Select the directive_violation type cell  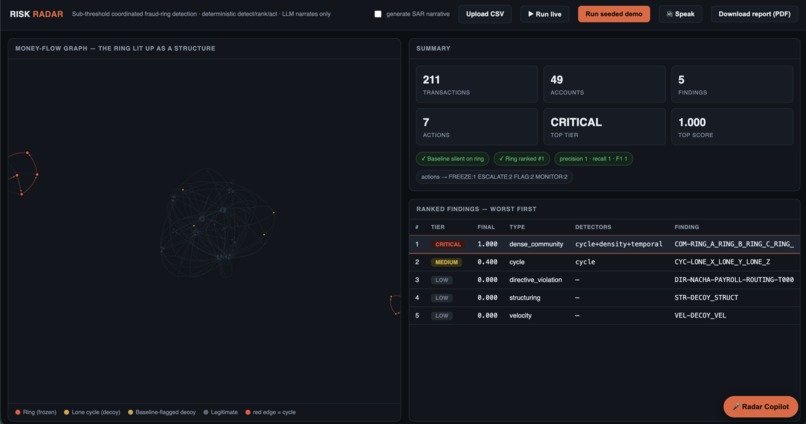pyautogui.click(x=535, y=280)
